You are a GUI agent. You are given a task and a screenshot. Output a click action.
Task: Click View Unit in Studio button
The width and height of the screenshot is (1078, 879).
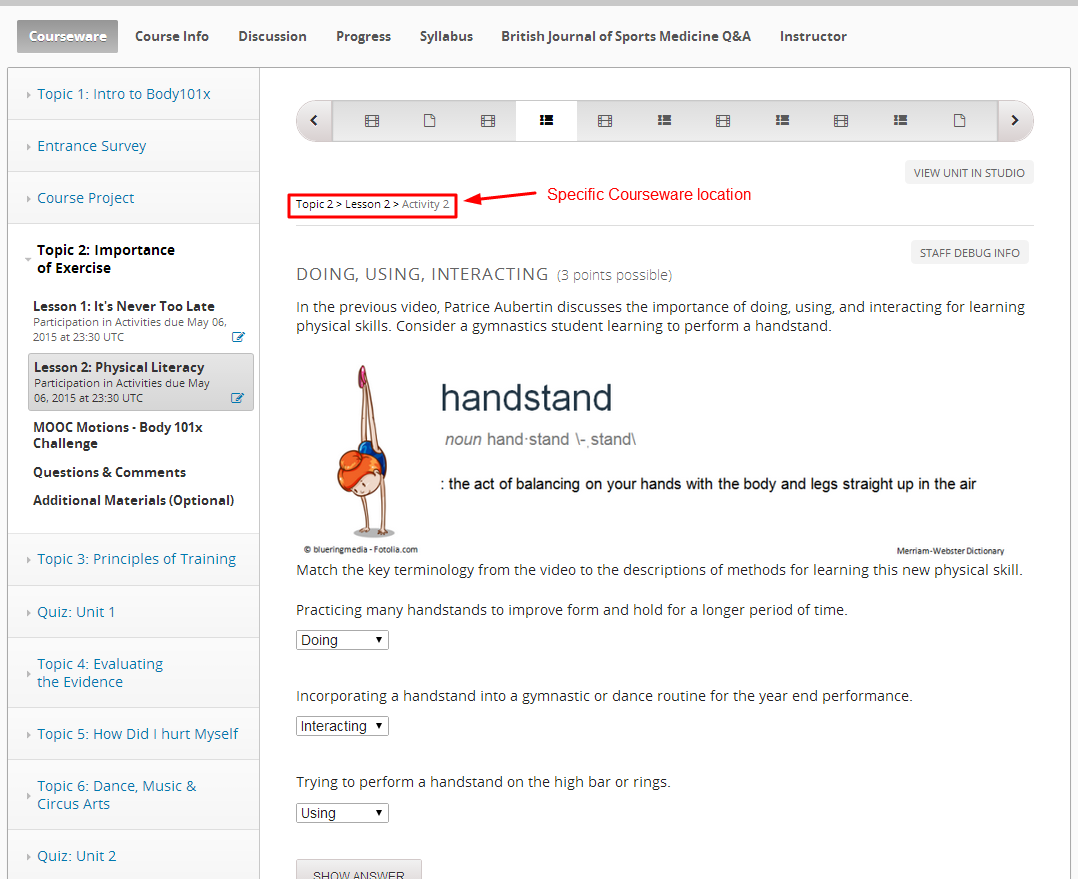coord(969,173)
